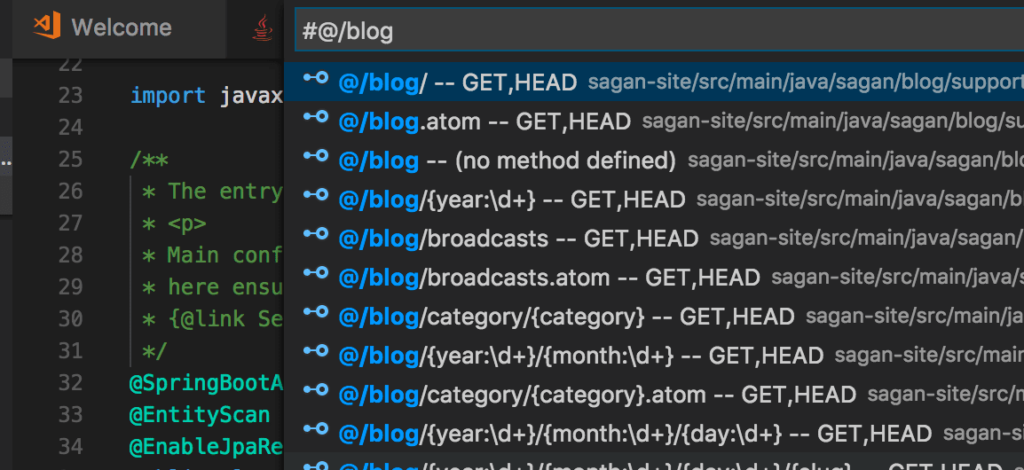
Task: Click line number 28 in the gutter
Action: 70,254
